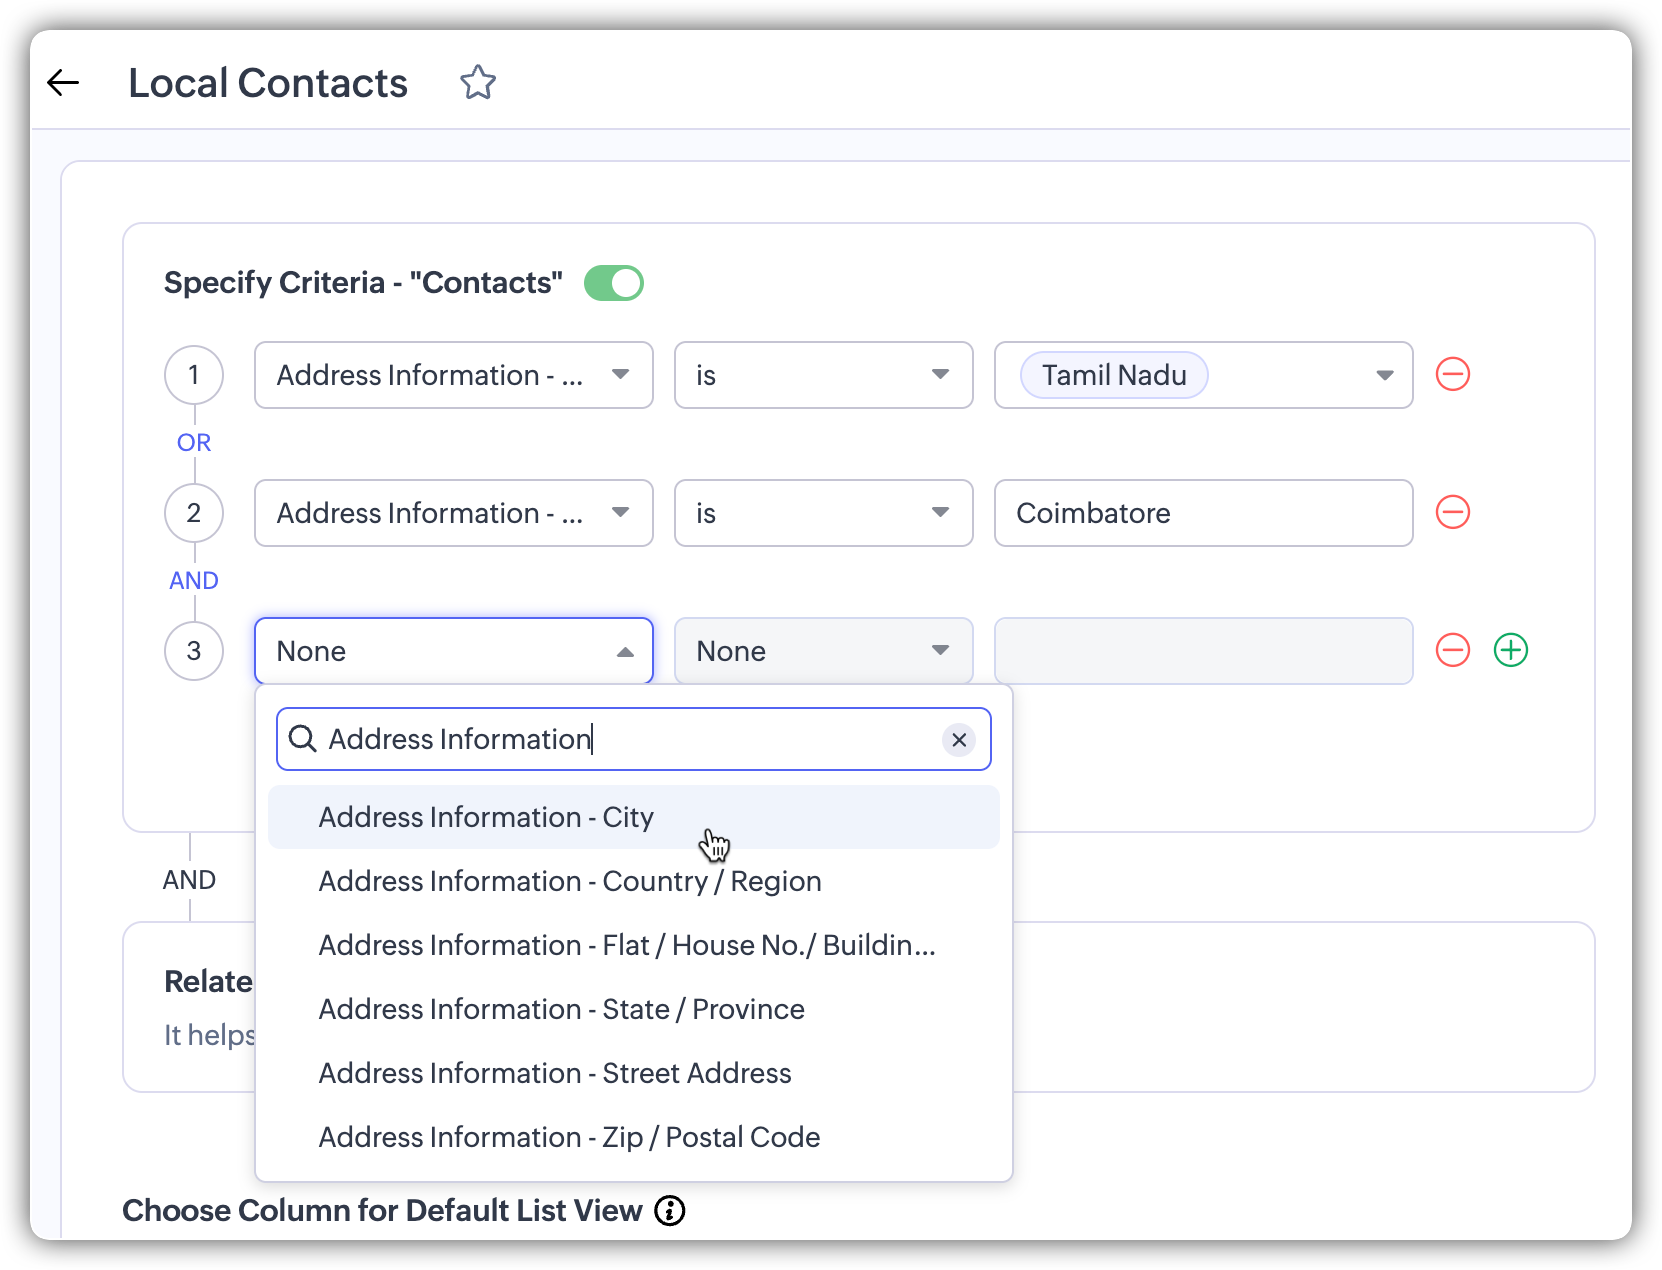Screen dimensions: 1662x1270
Task: Remove criteria row 2 with minus icon
Action: (1452, 513)
